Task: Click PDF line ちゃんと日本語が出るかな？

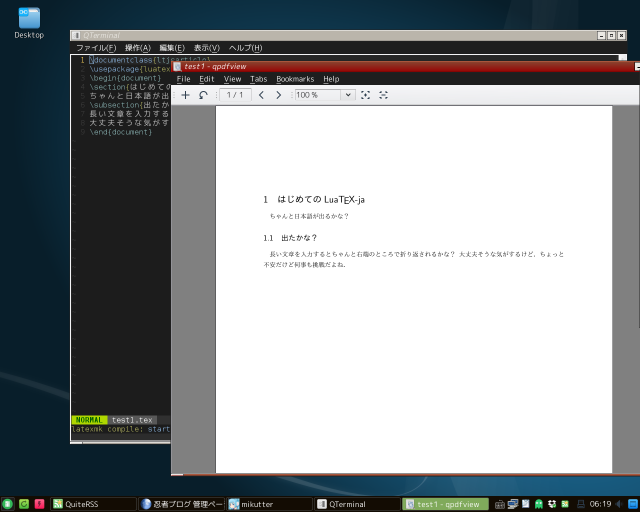Action: coord(309,216)
